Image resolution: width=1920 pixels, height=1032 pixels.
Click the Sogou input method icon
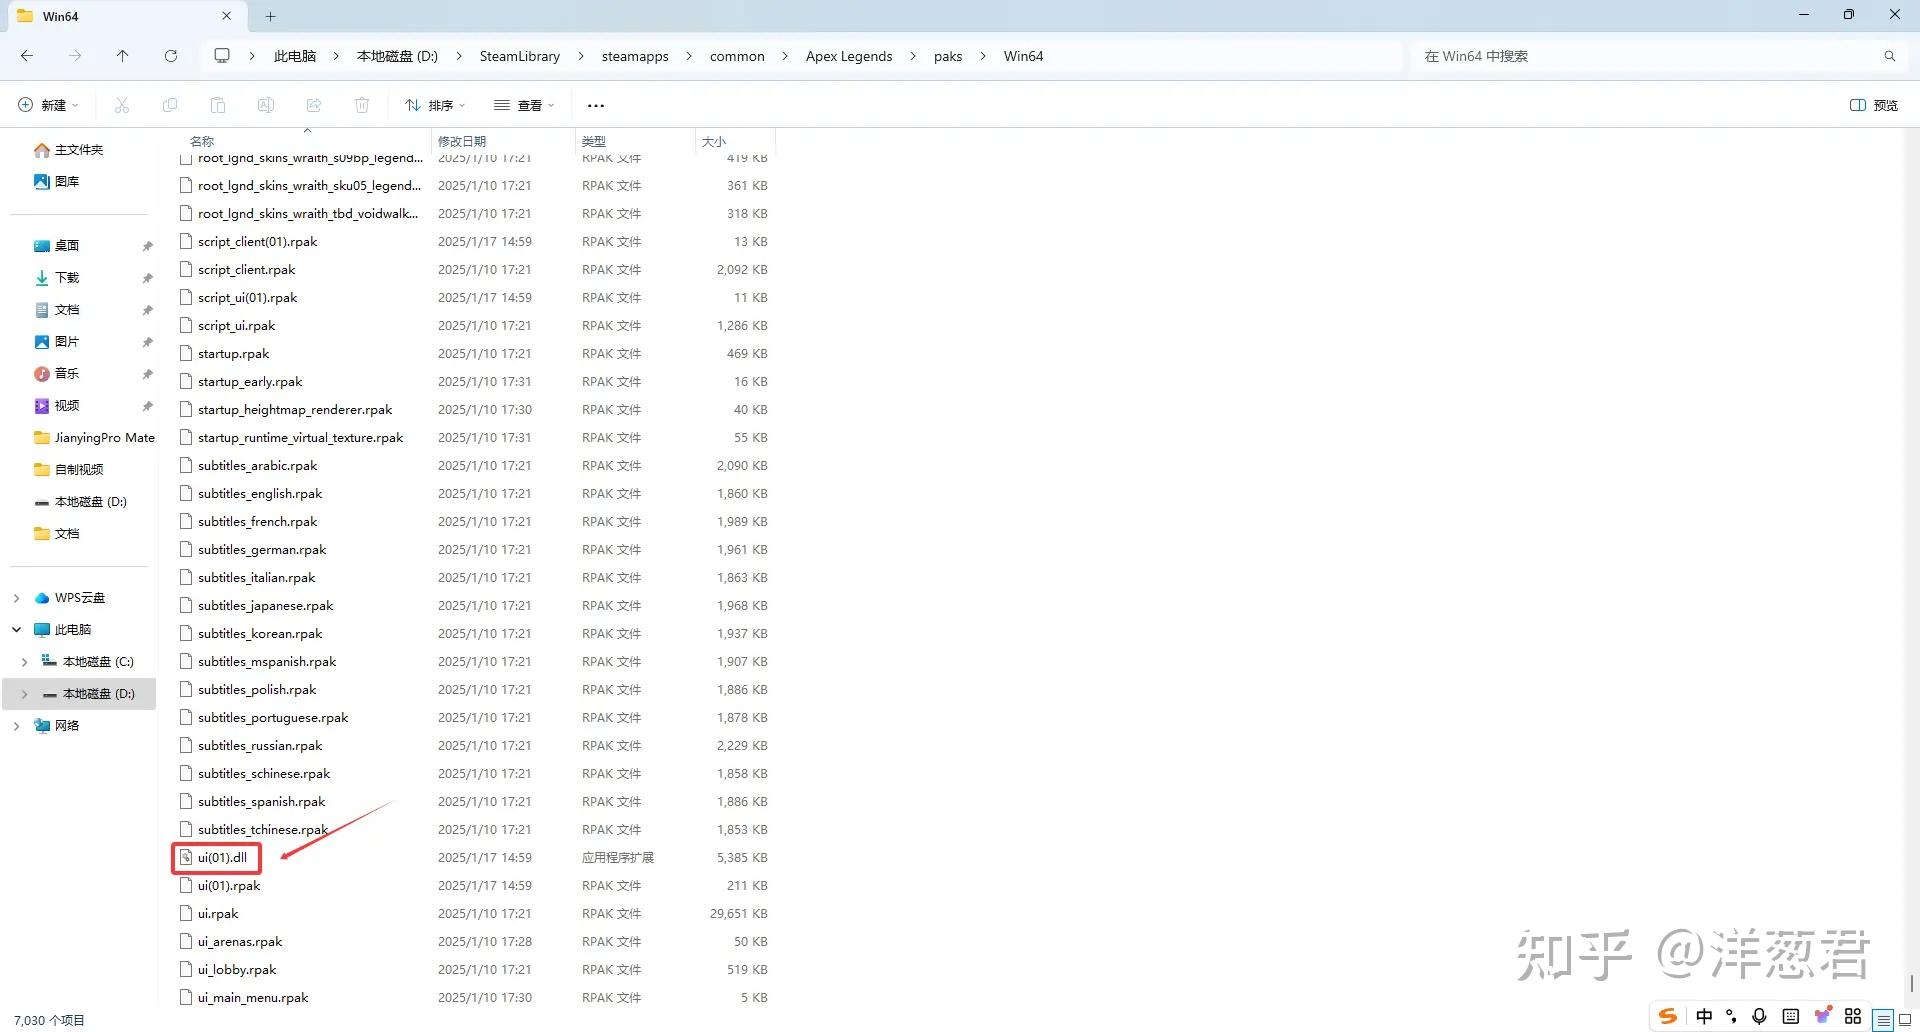click(1668, 1016)
